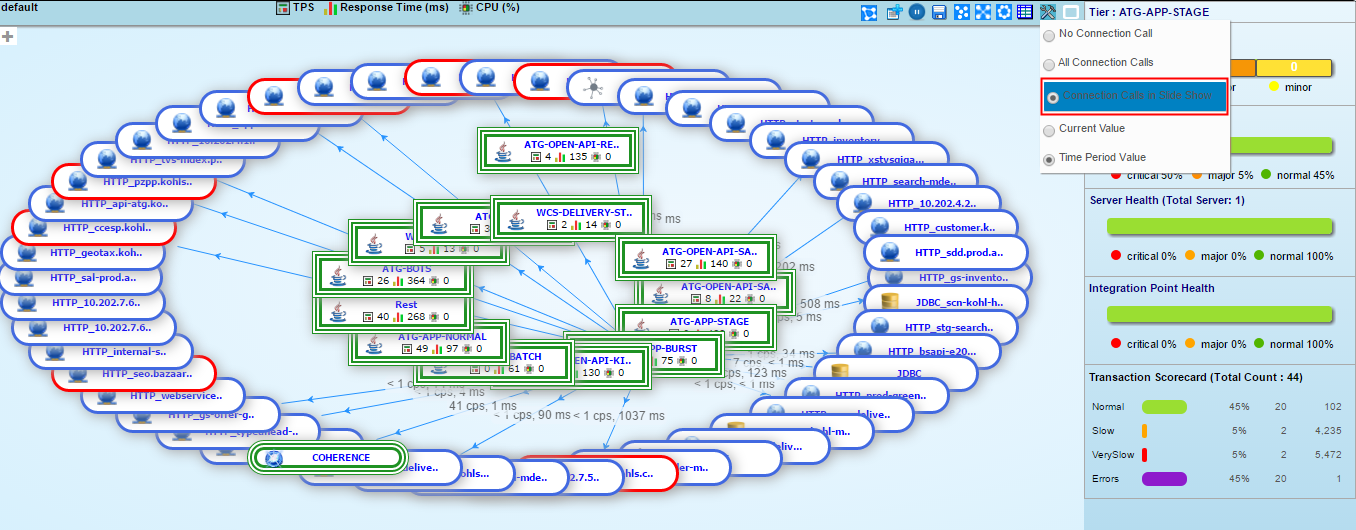Pause the slide show with pause icon
This screenshot has height=530, width=1356.
[x=916, y=12]
